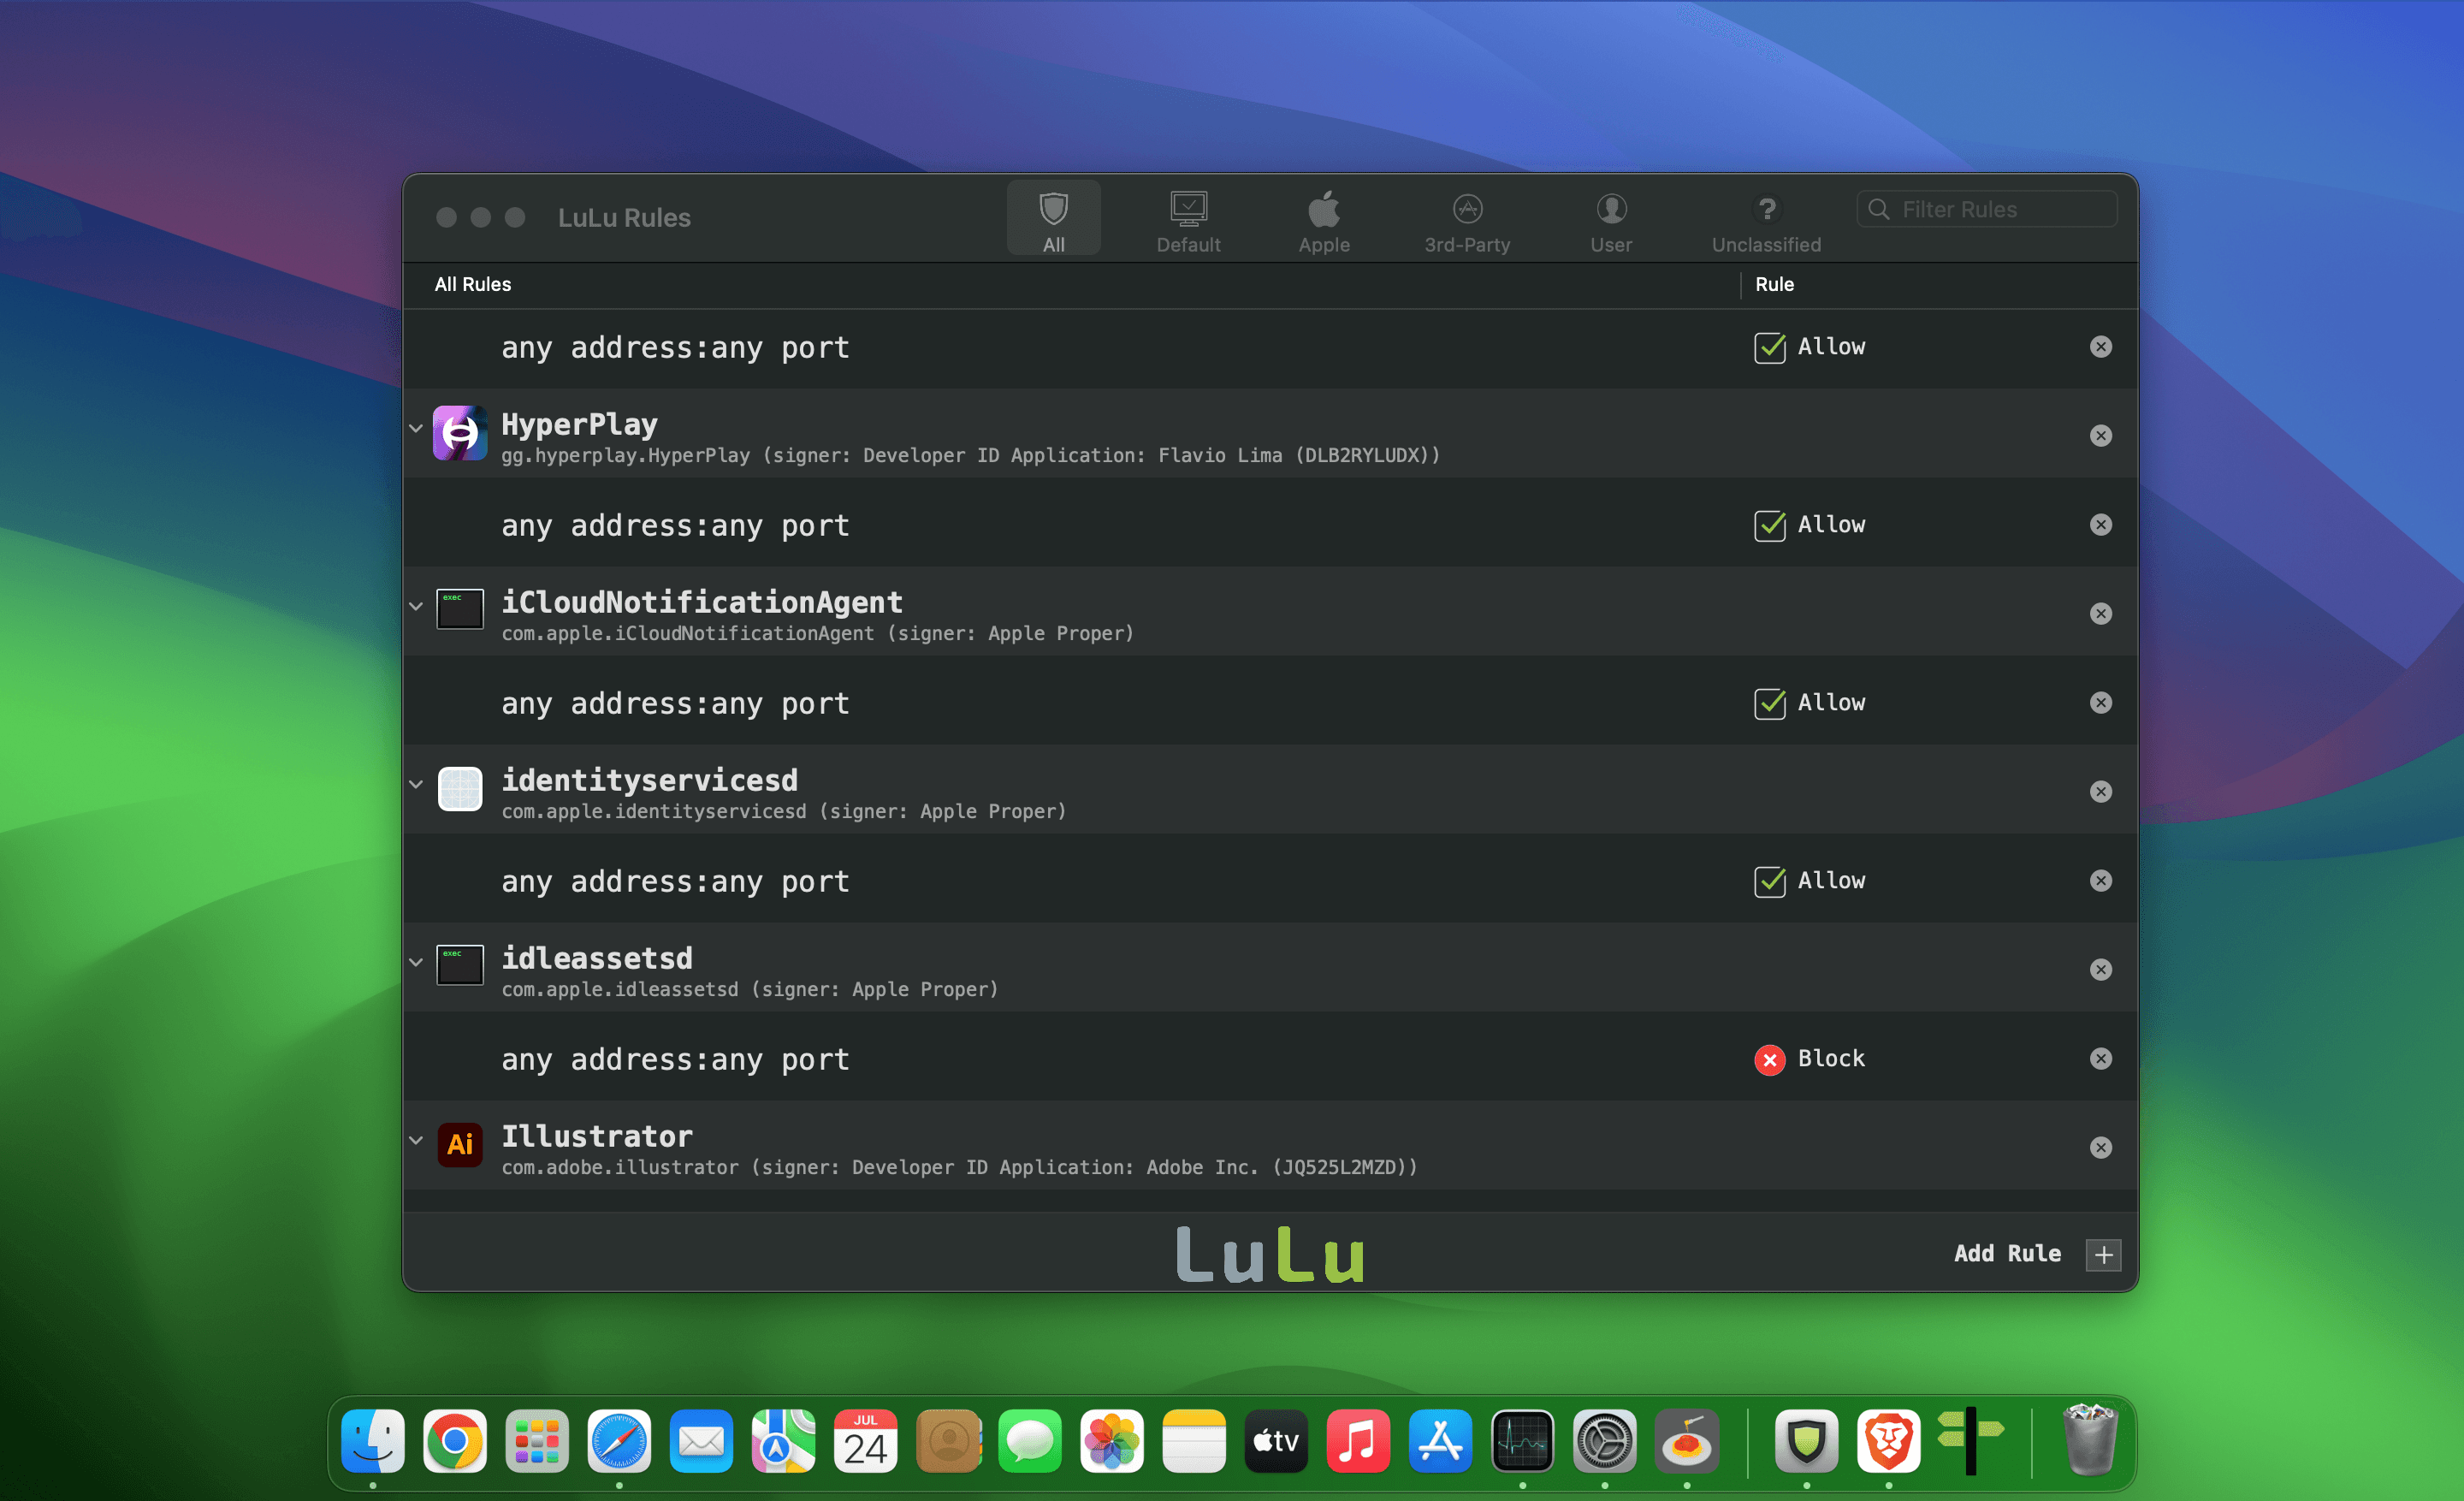Click the identityservicesd generic app icon

tap(459, 789)
